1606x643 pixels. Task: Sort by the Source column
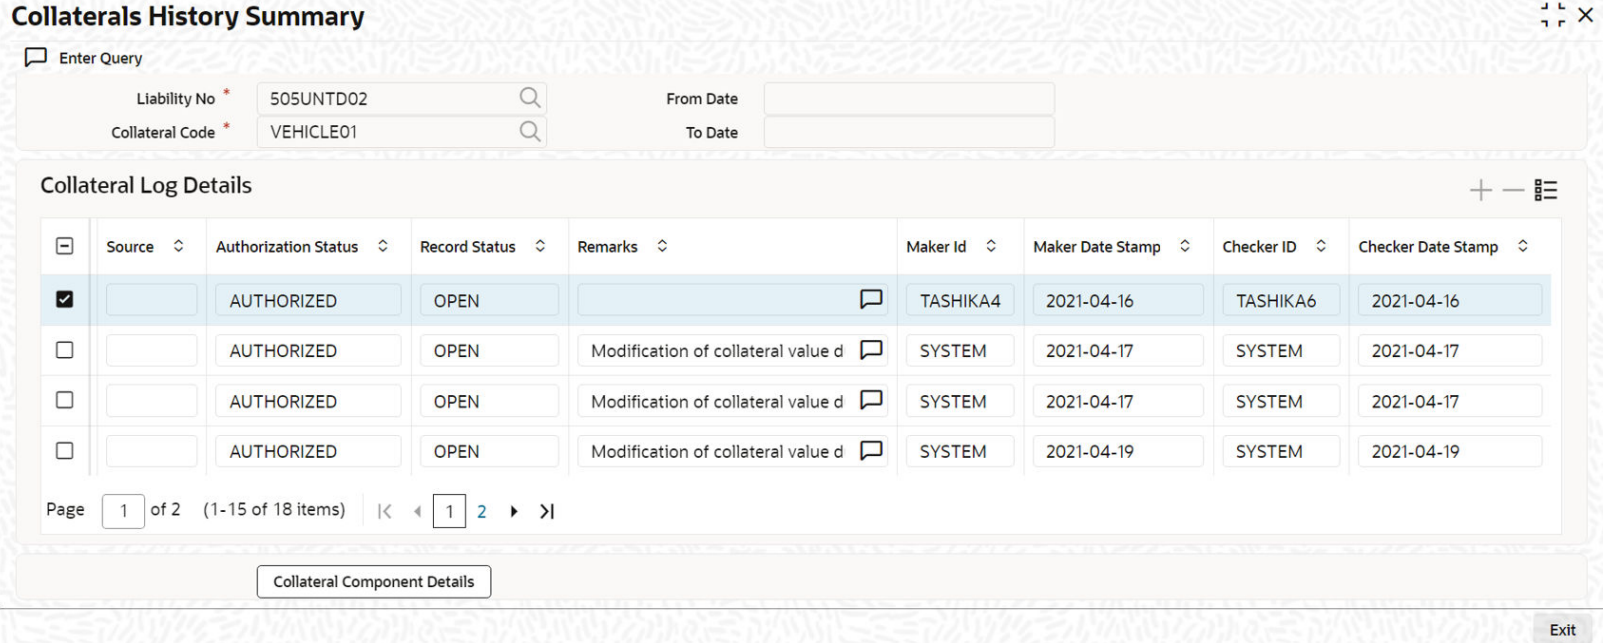click(x=178, y=246)
